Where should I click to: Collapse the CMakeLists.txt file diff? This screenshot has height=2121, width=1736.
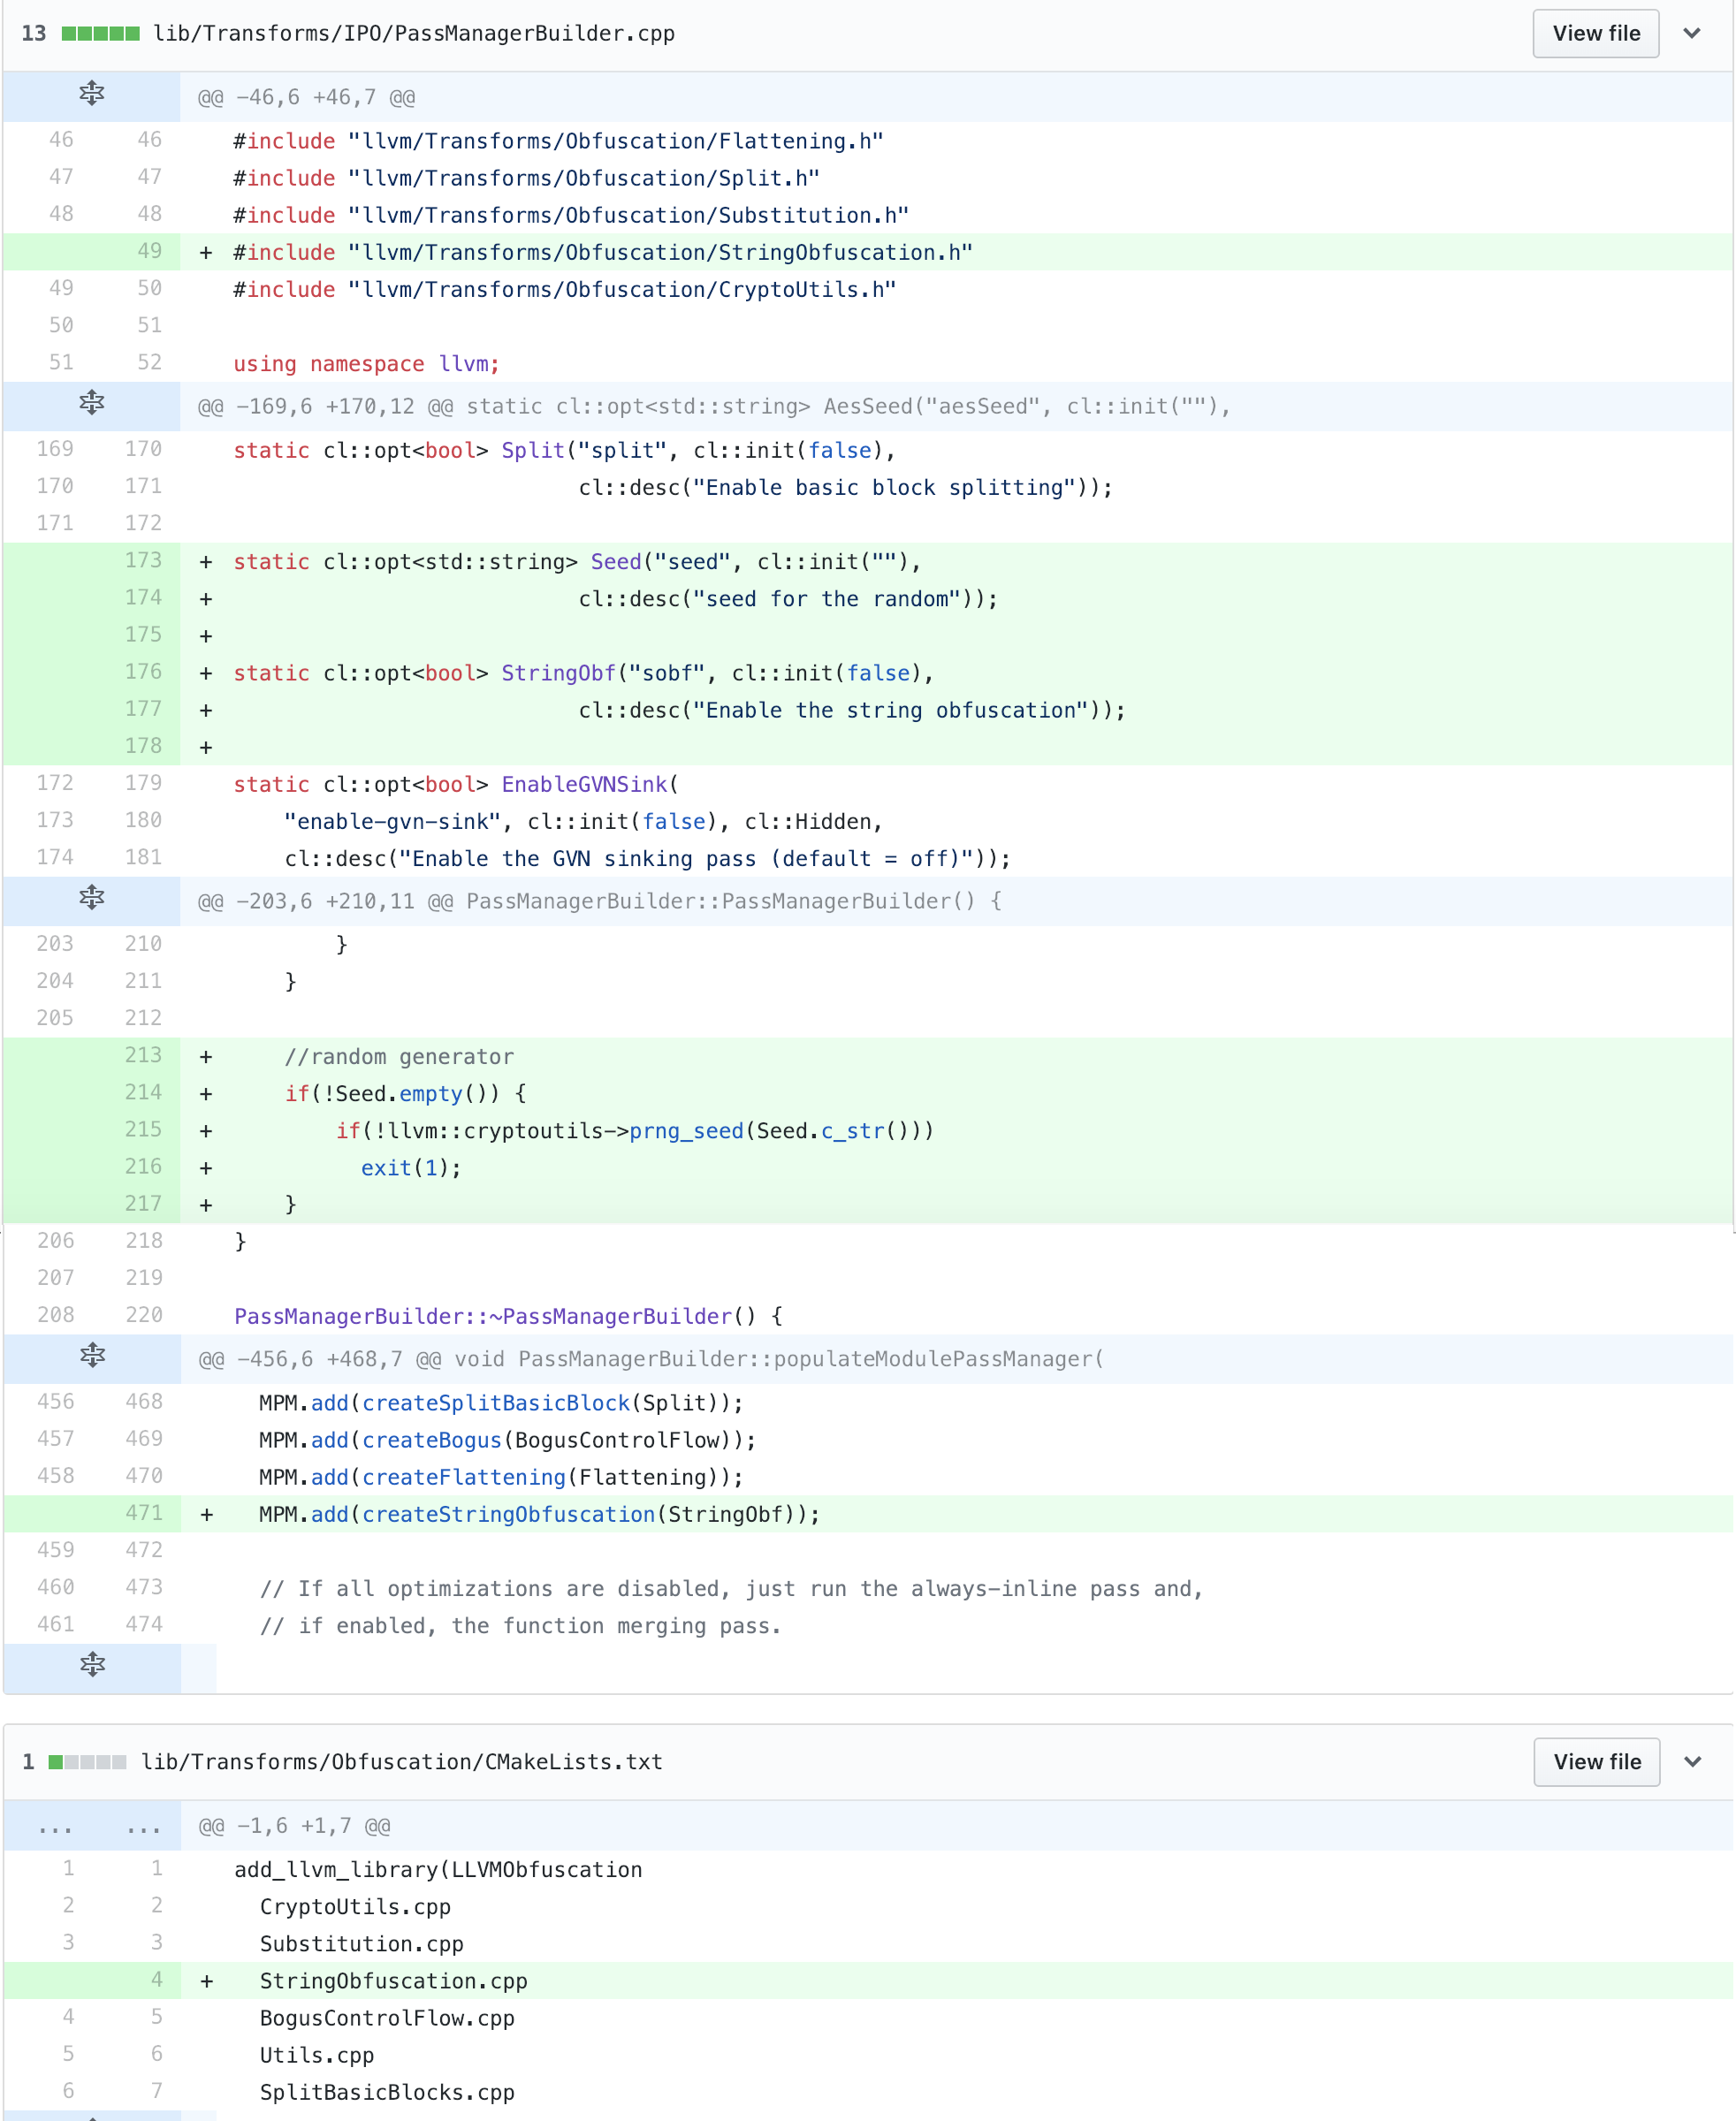(x=1692, y=1762)
